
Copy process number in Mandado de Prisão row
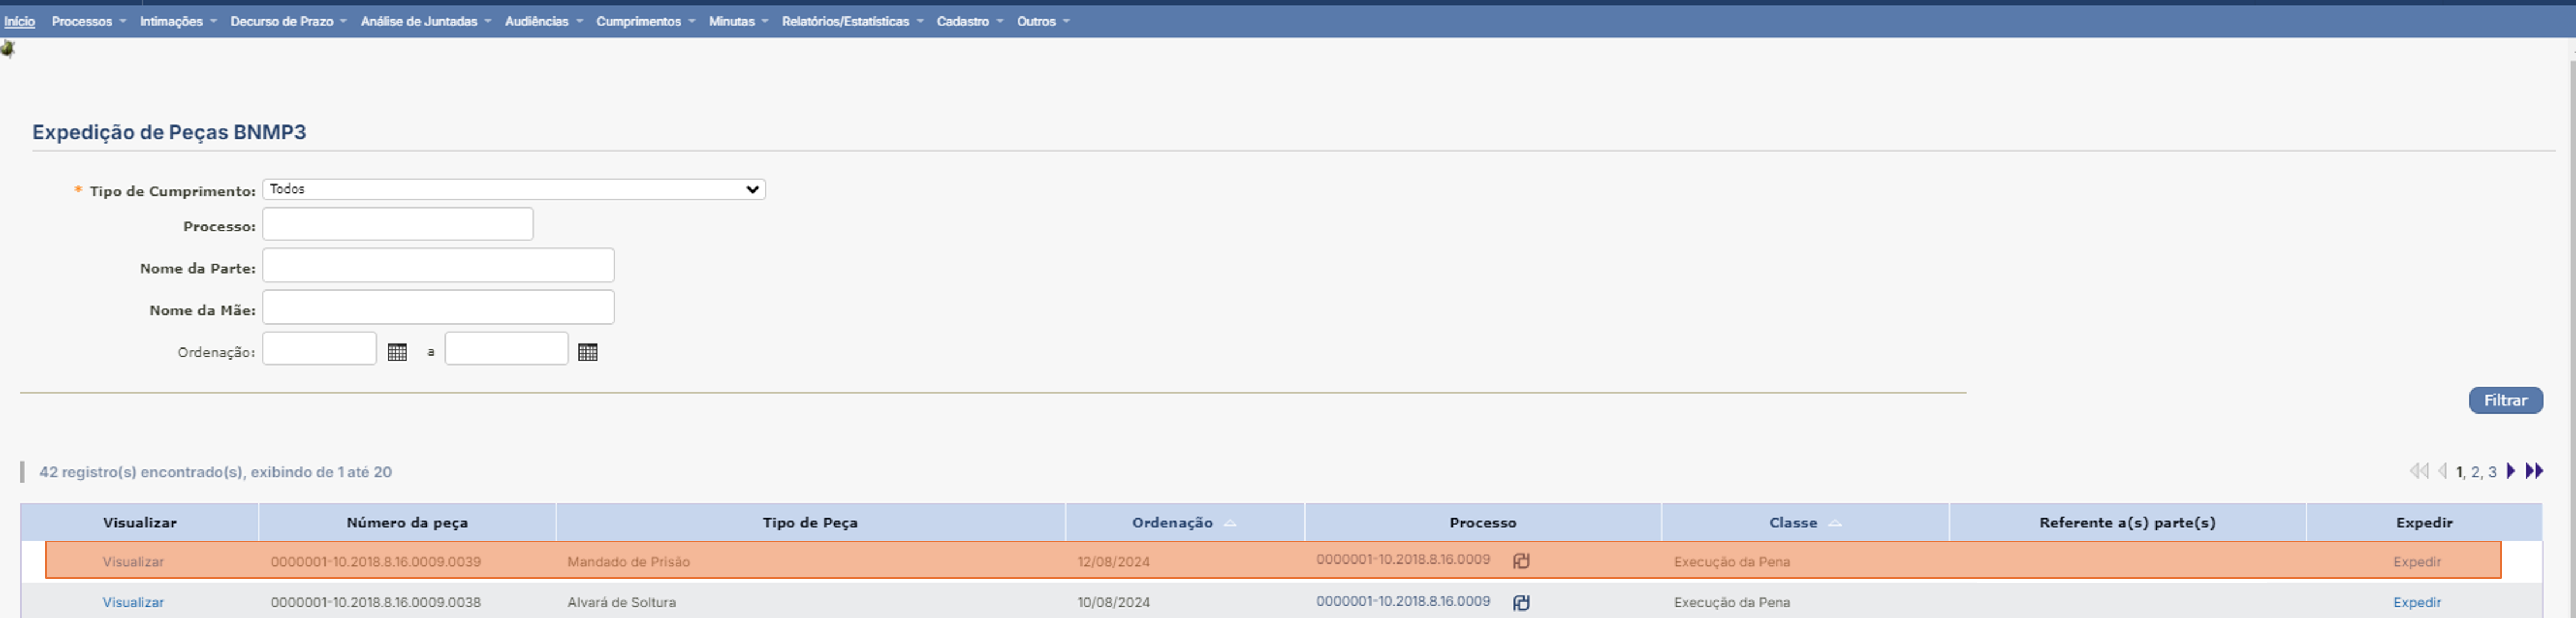tap(1521, 561)
